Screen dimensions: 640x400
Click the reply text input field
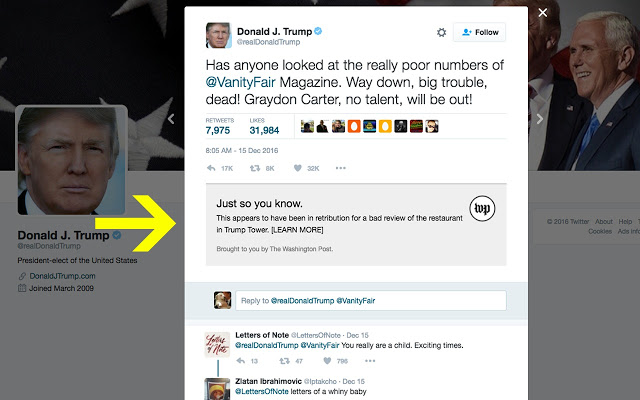pos(371,301)
